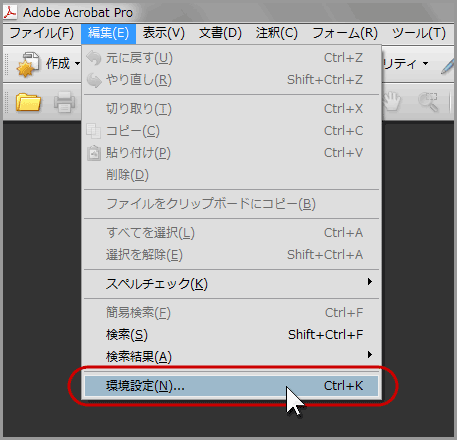Choose ファイルをクリップボードにコピー(B) entry
The image size is (457, 440).
tap(232, 204)
